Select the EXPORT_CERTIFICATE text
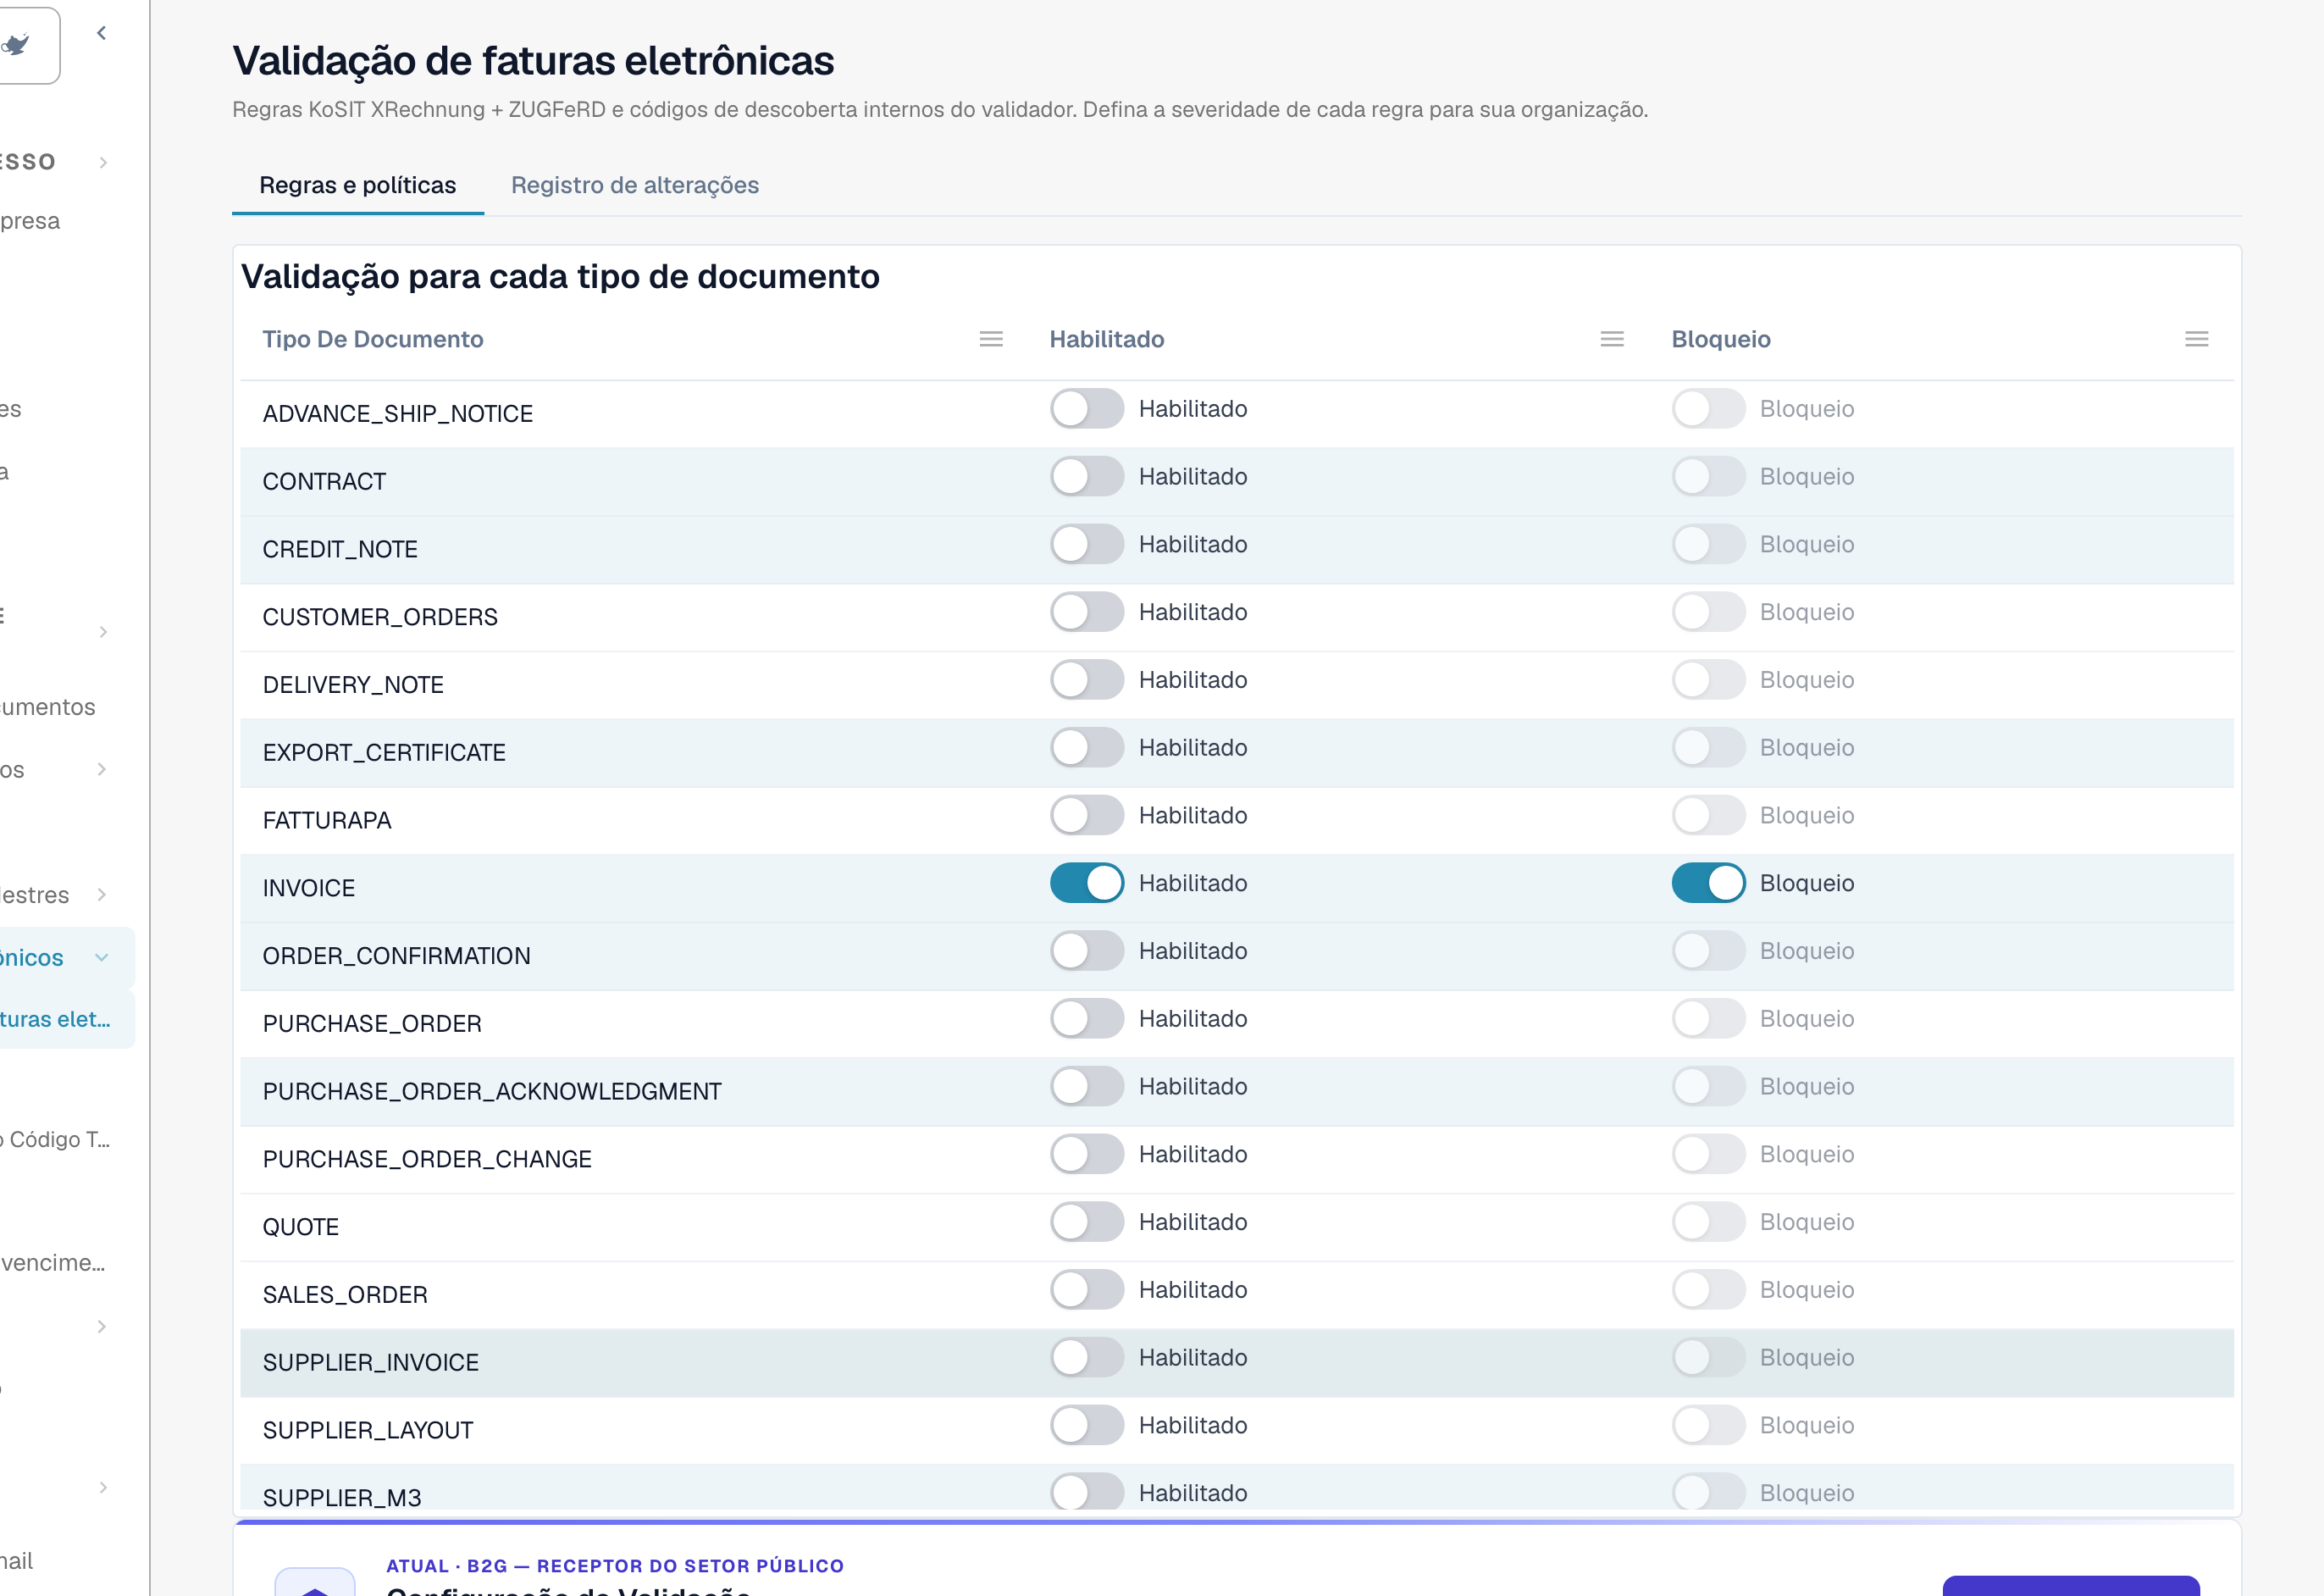Image resolution: width=2324 pixels, height=1596 pixels. pos(384,753)
